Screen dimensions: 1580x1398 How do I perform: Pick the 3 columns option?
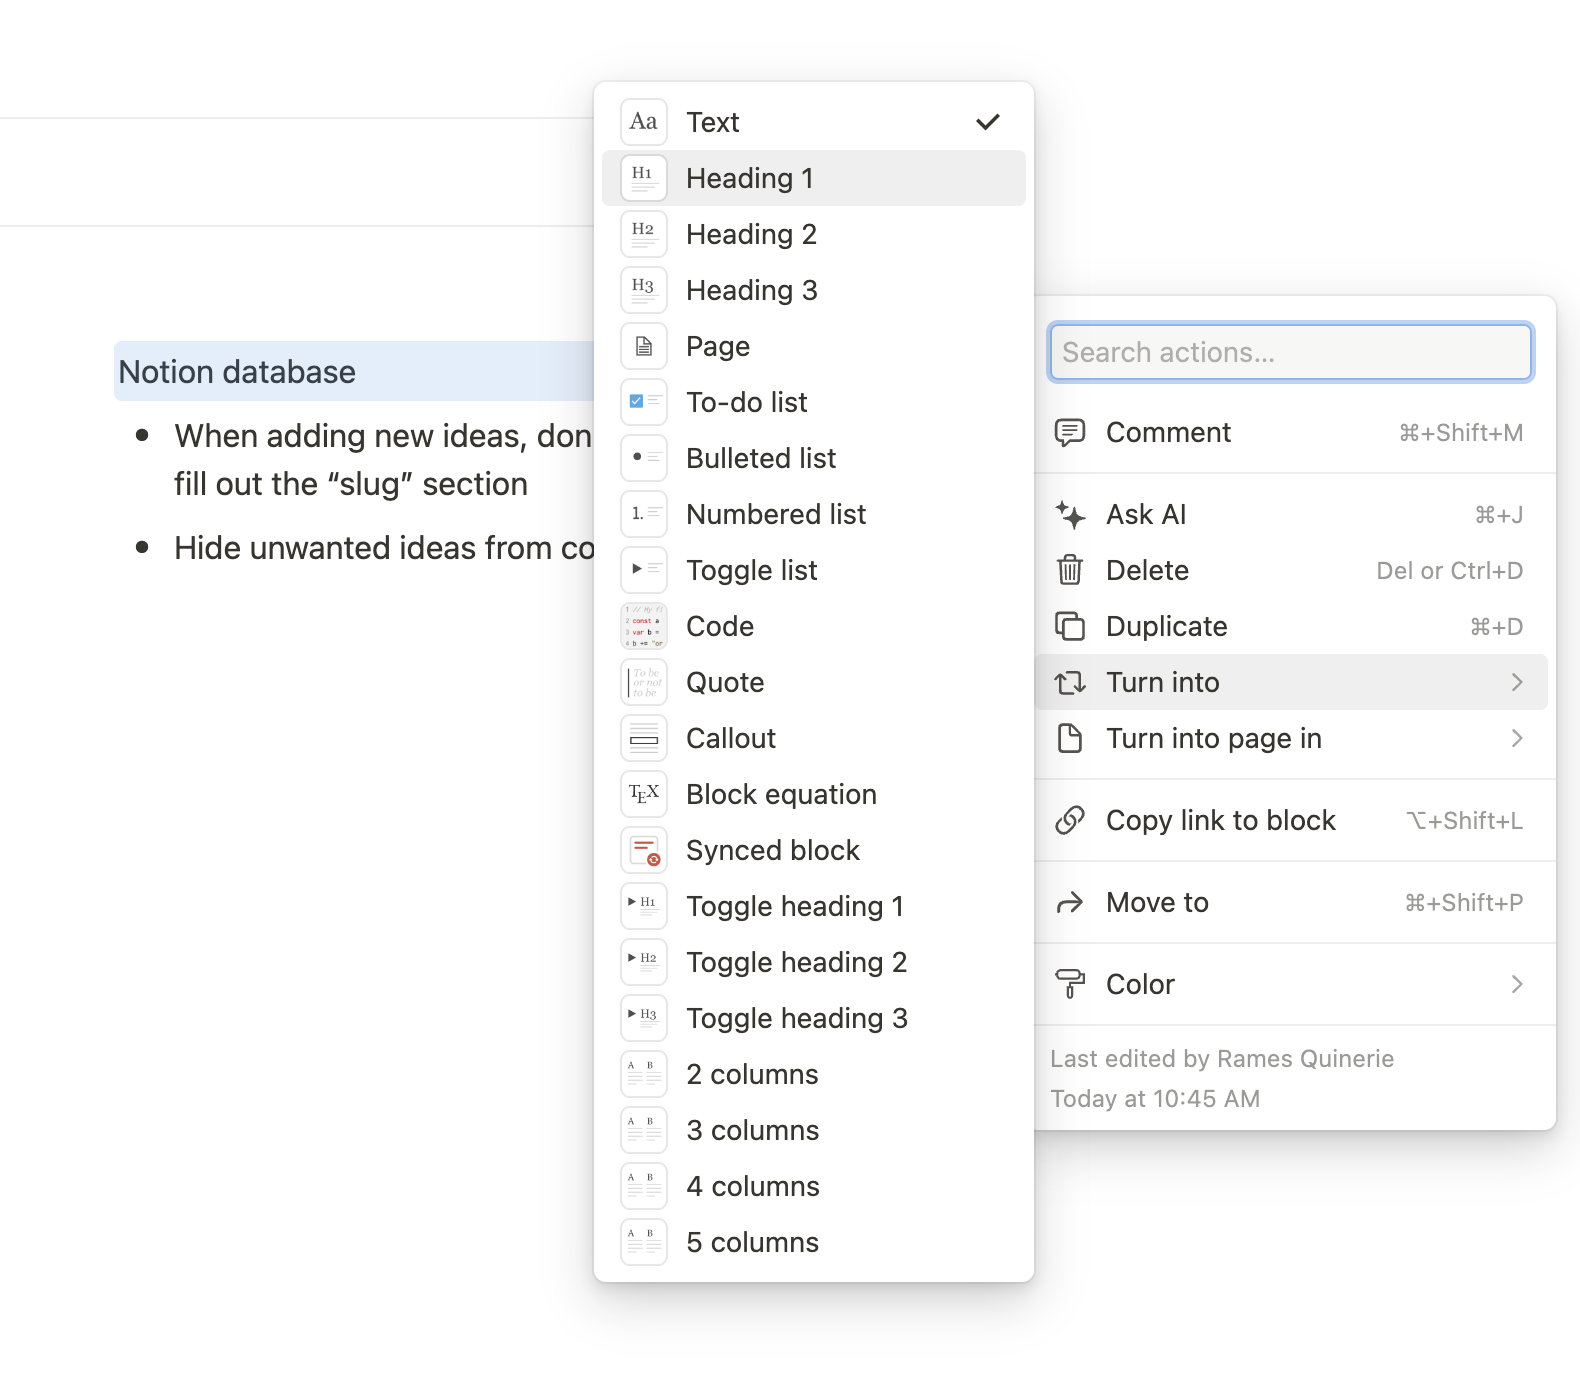tap(814, 1130)
